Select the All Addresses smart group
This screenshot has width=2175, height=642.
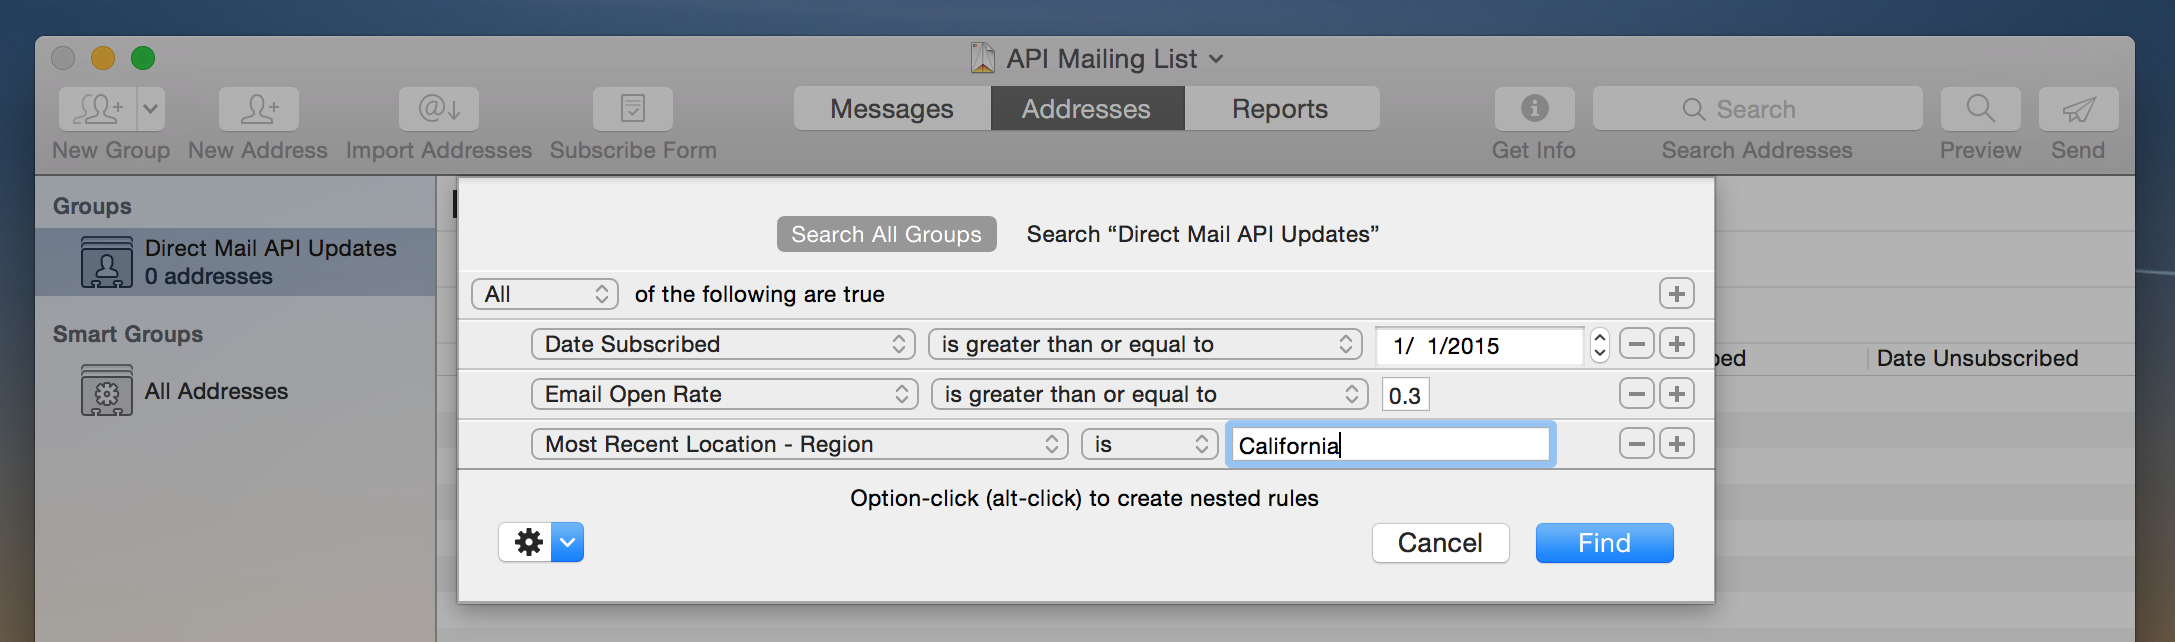236,391
